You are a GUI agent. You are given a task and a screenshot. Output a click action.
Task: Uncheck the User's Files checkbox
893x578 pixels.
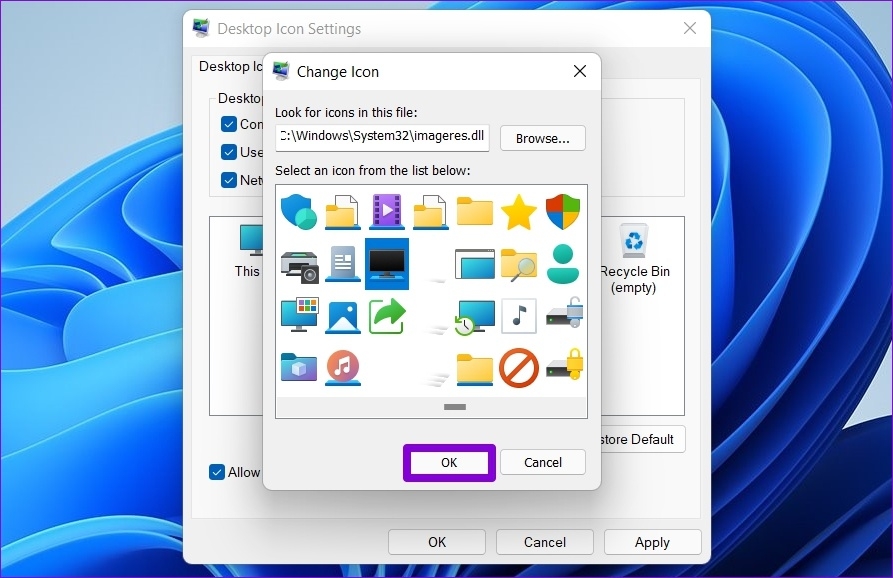pyautogui.click(x=228, y=152)
